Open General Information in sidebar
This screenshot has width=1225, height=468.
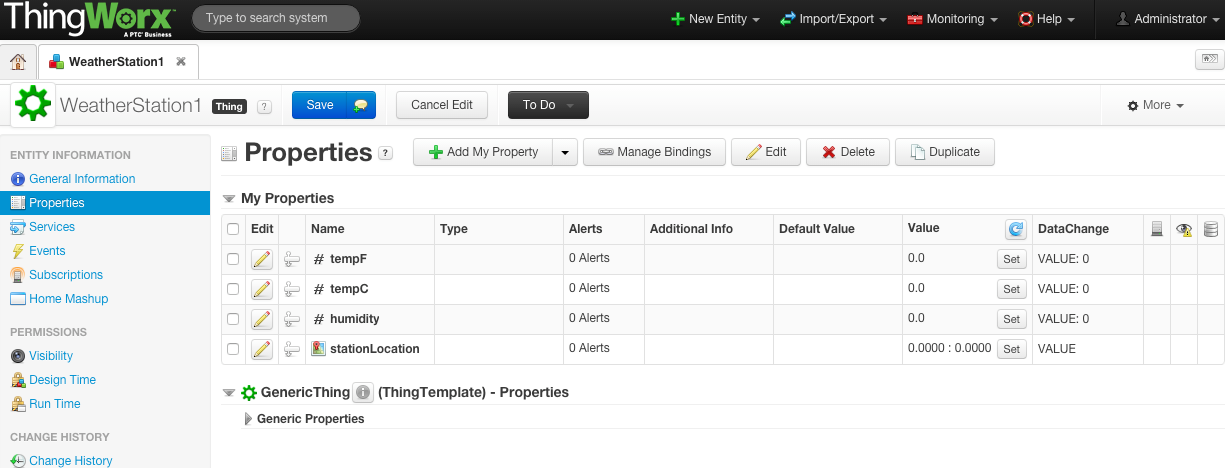pyautogui.click(x=82, y=179)
